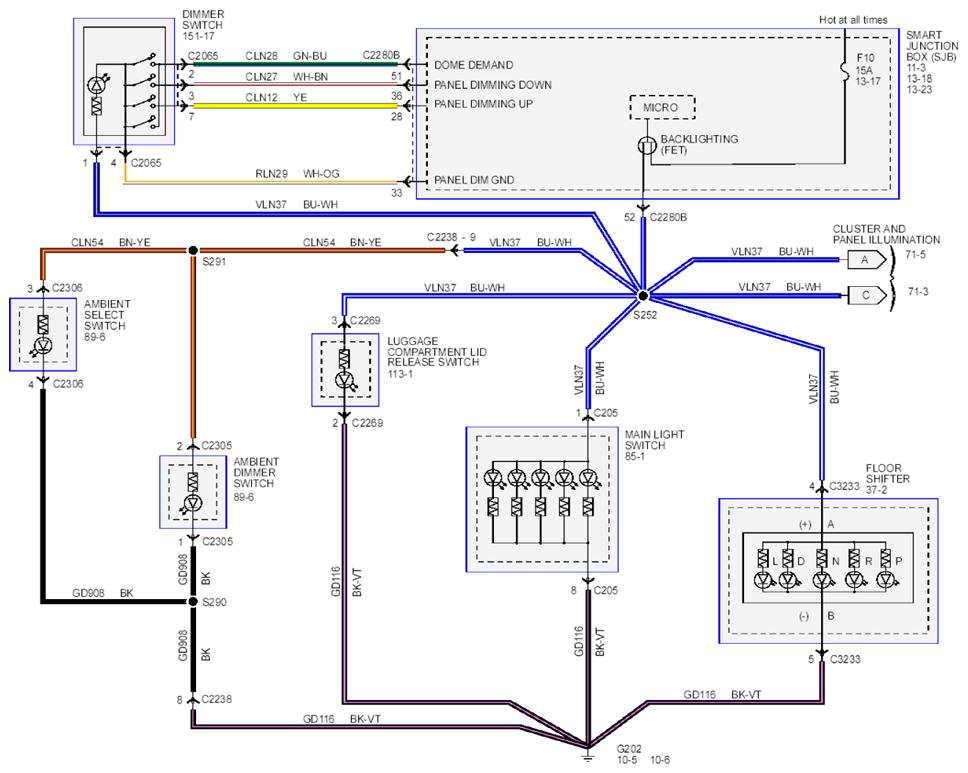
Task: Click the CLN28 GN-BU wire label
Action: point(286,56)
